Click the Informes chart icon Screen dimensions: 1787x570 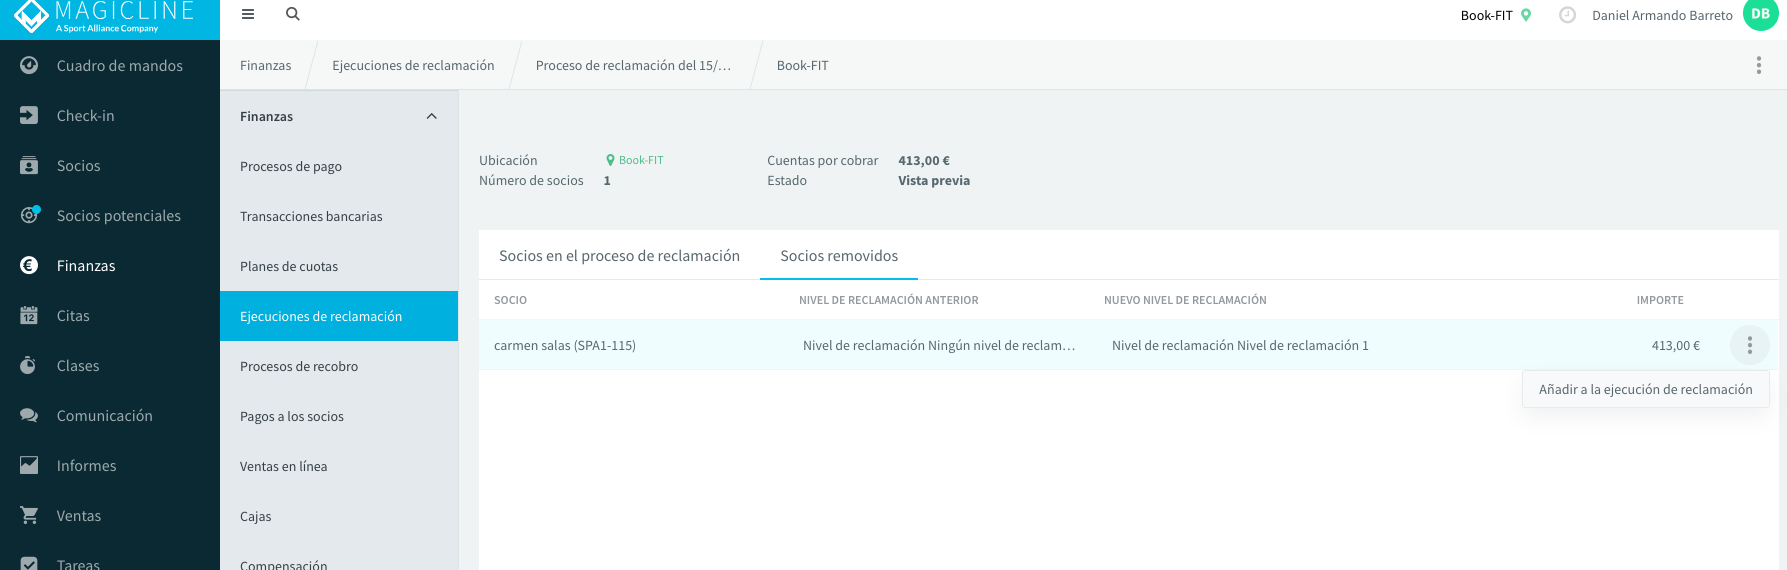(x=29, y=465)
